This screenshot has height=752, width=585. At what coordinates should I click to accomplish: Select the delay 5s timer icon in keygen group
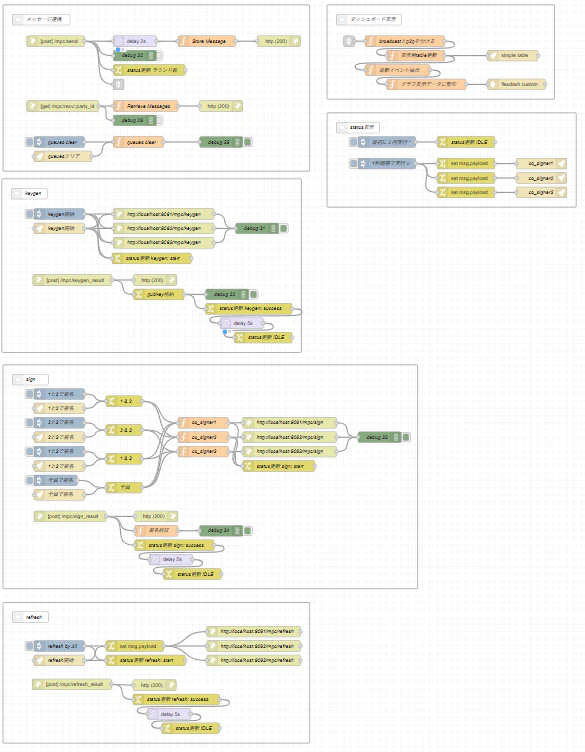[225, 323]
